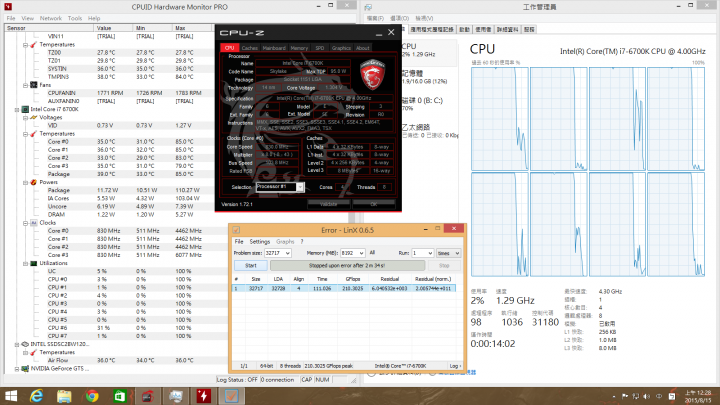The width and height of the screenshot is (720, 405).
Task: Open the Settings menu in LinX
Action: (260, 242)
